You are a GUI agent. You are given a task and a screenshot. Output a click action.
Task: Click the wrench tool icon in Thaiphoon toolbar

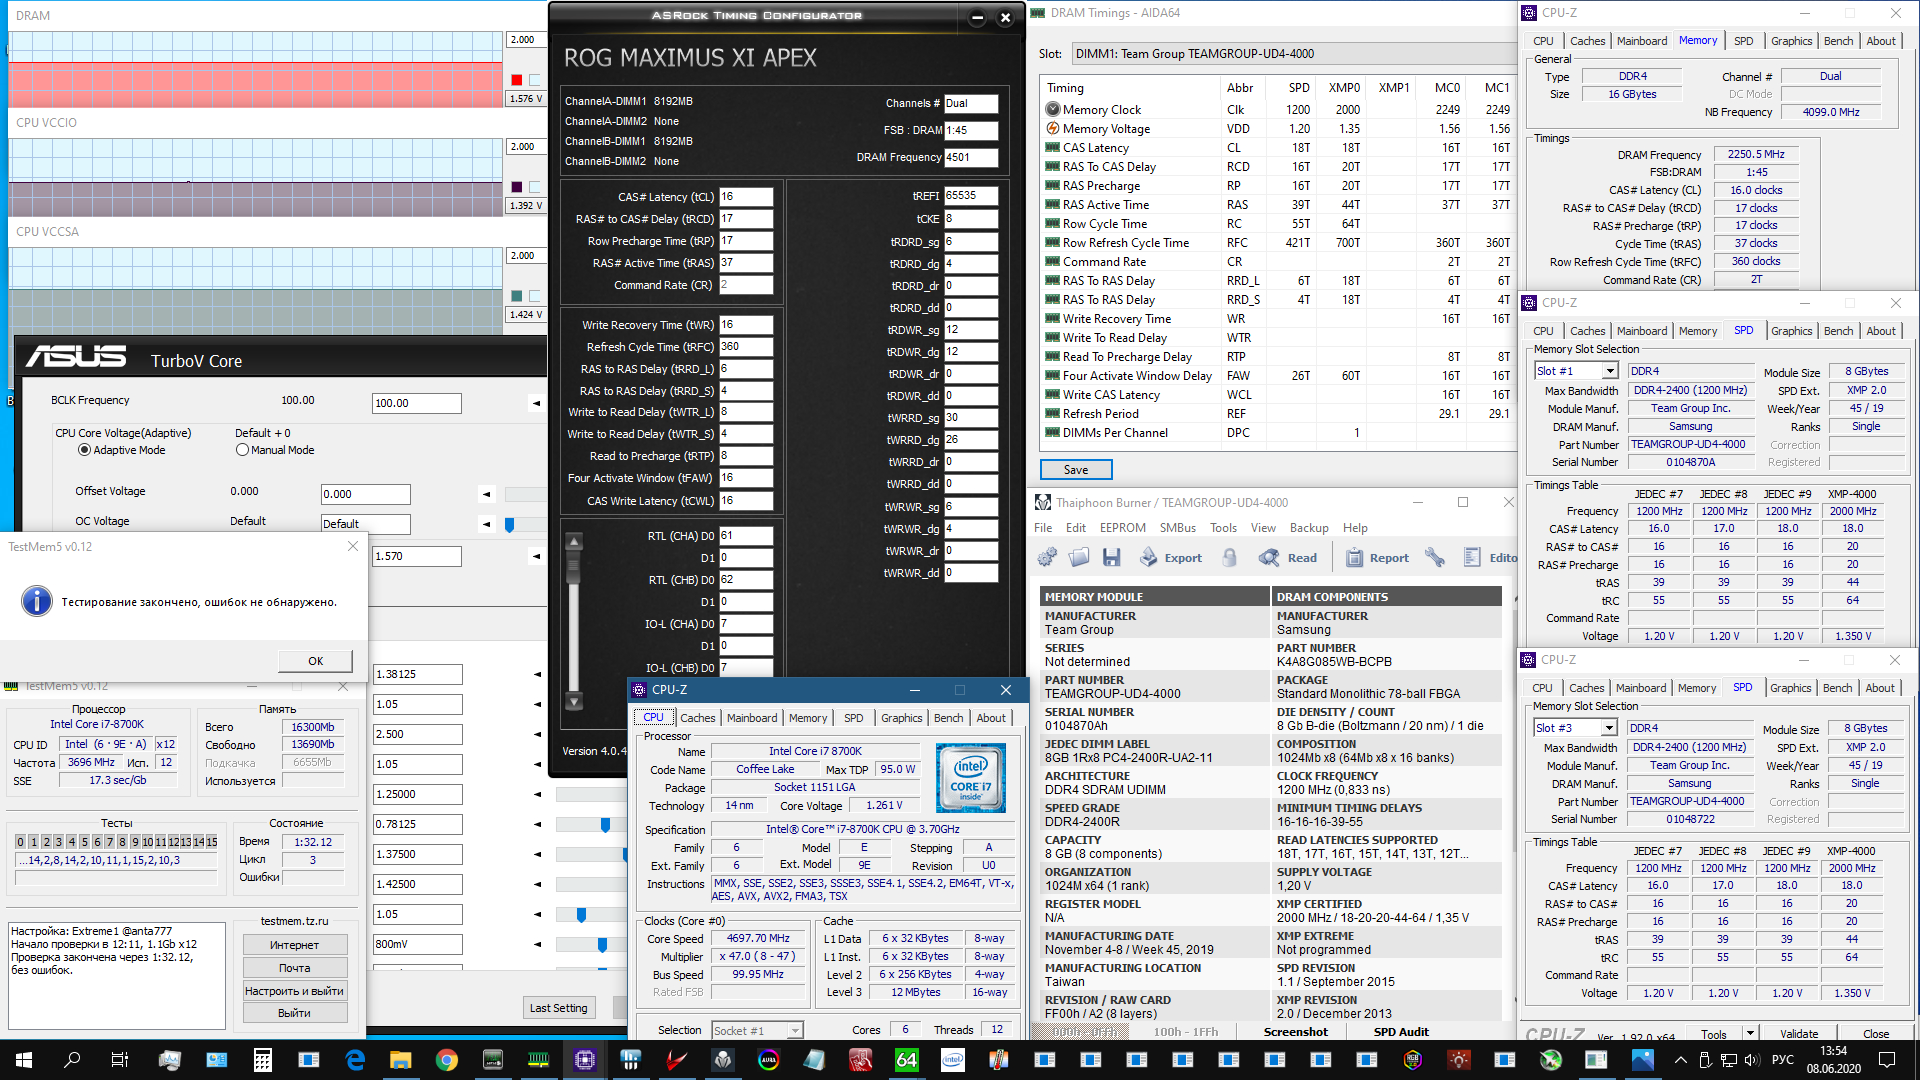(1435, 558)
